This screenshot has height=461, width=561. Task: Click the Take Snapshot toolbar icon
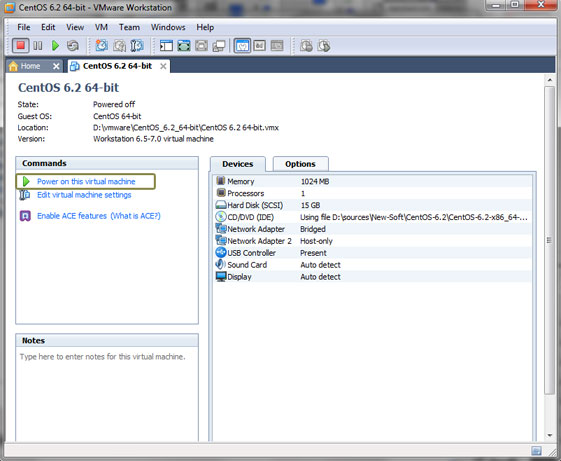102,45
